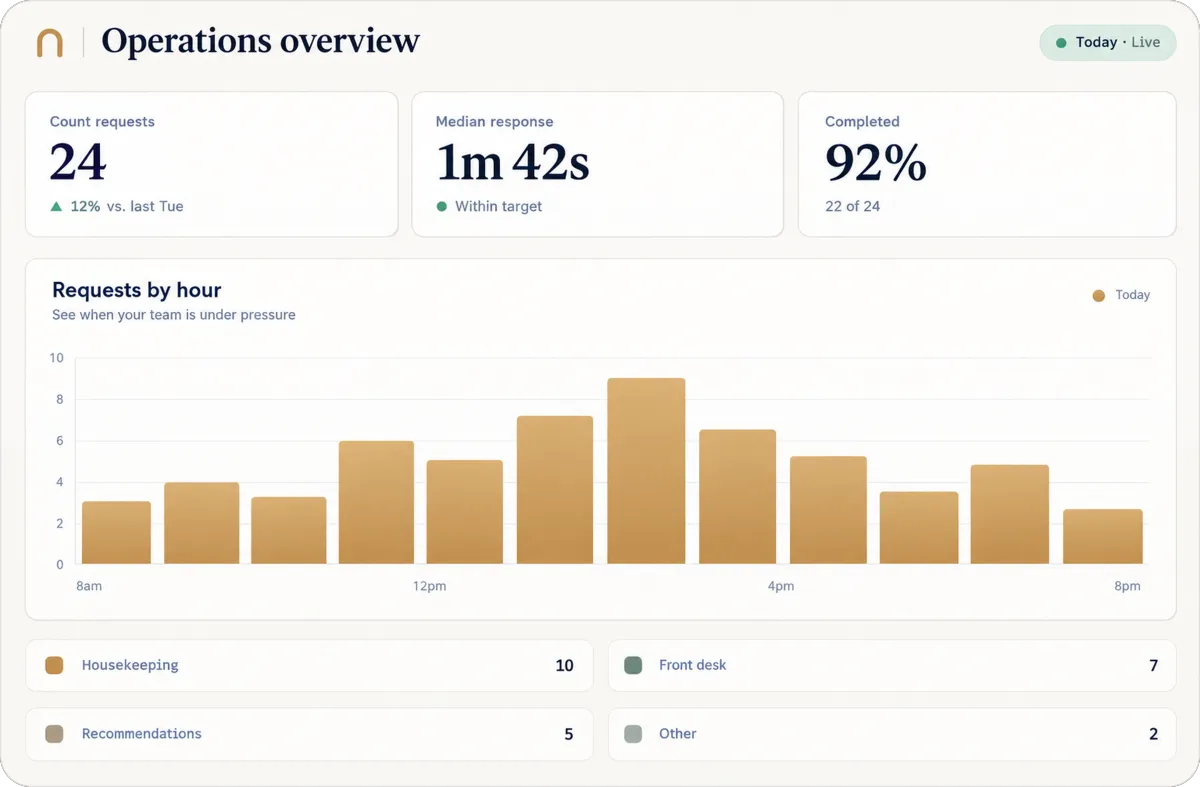The image size is (1200, 787).
Task: Click the Front desk count 7
Action: tap(1153, 665)
